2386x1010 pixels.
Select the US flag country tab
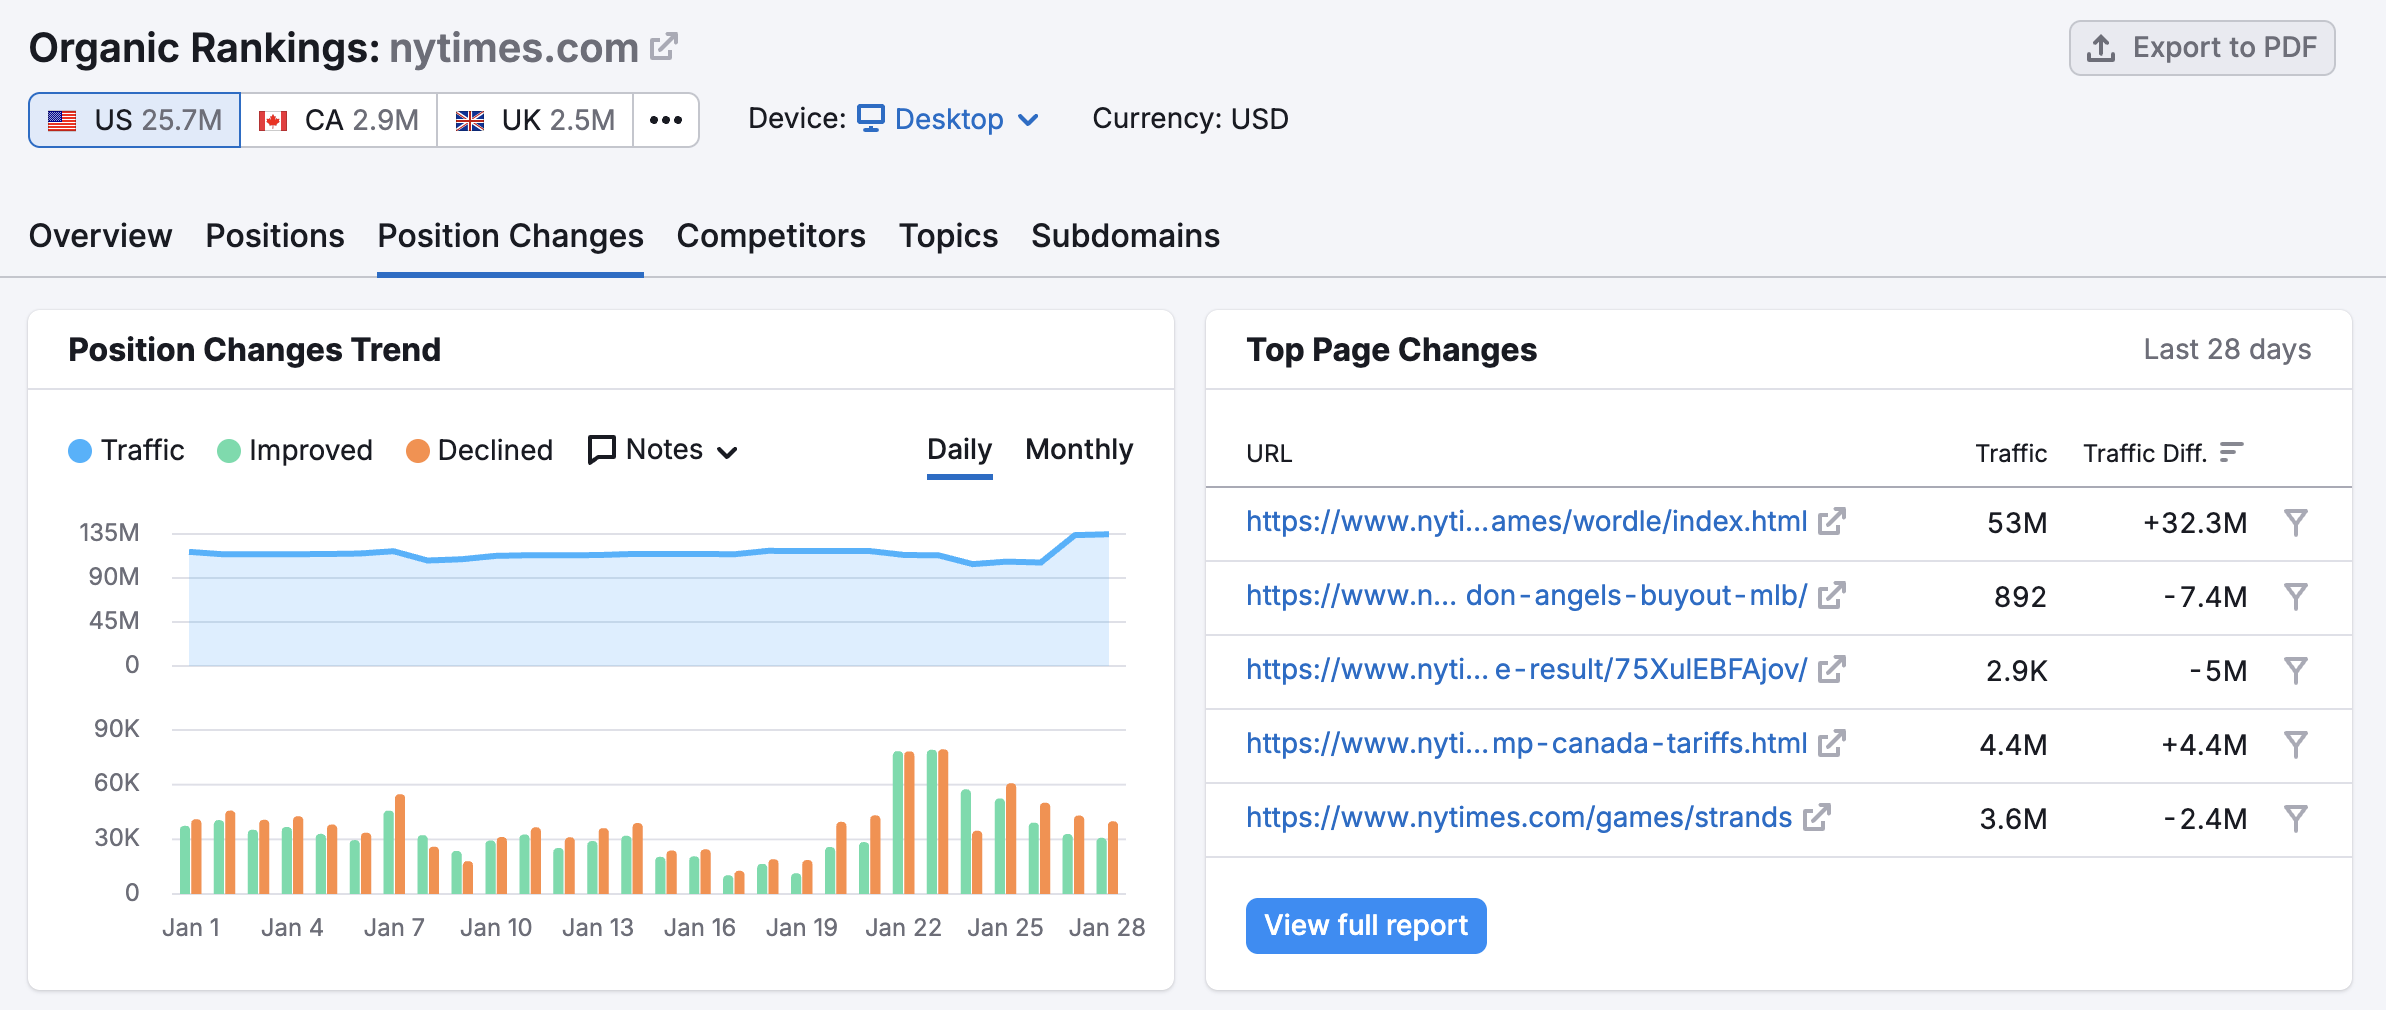[133, 118]
